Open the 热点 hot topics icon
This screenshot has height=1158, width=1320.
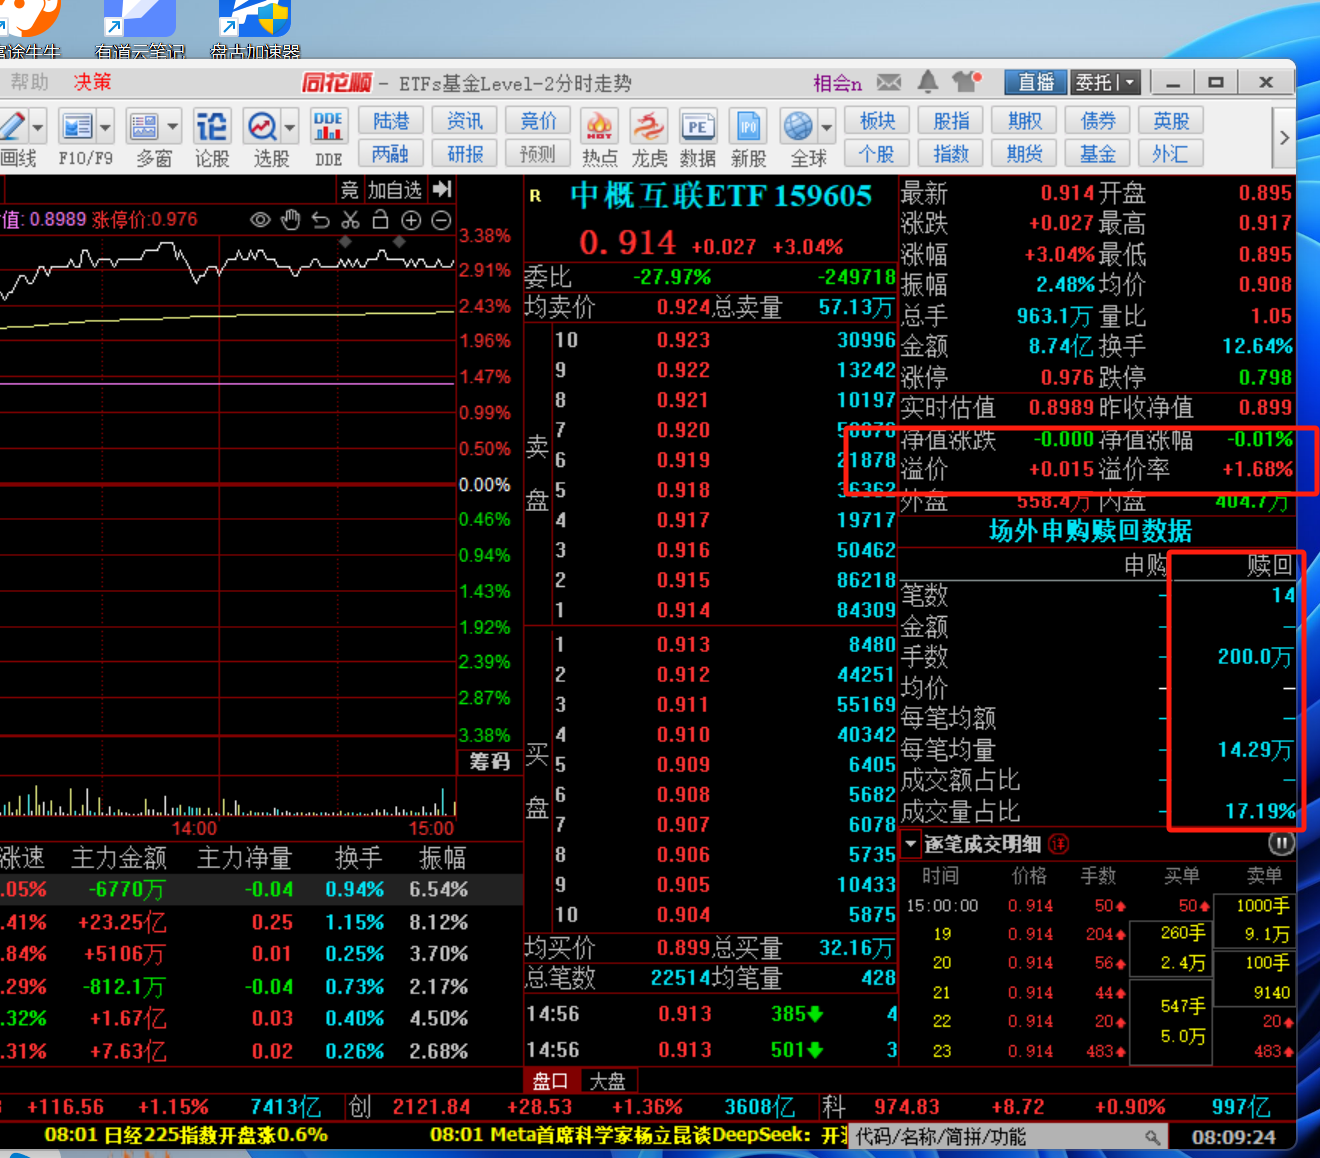pos(599,138)
